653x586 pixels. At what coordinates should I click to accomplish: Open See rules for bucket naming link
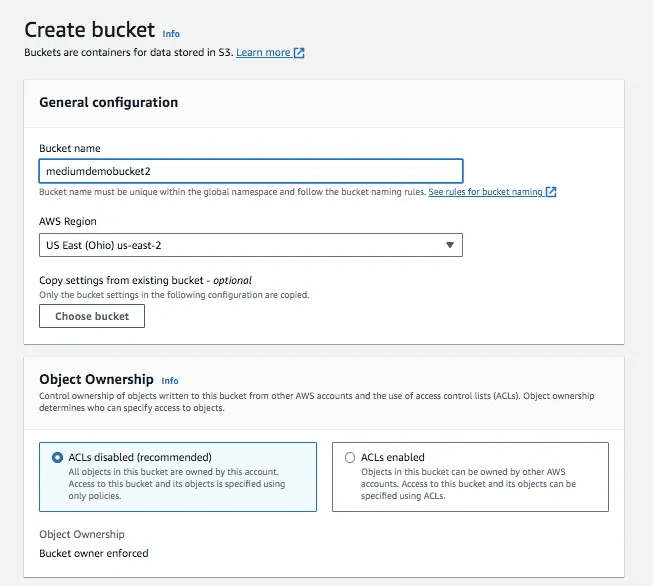click(485, 192)
